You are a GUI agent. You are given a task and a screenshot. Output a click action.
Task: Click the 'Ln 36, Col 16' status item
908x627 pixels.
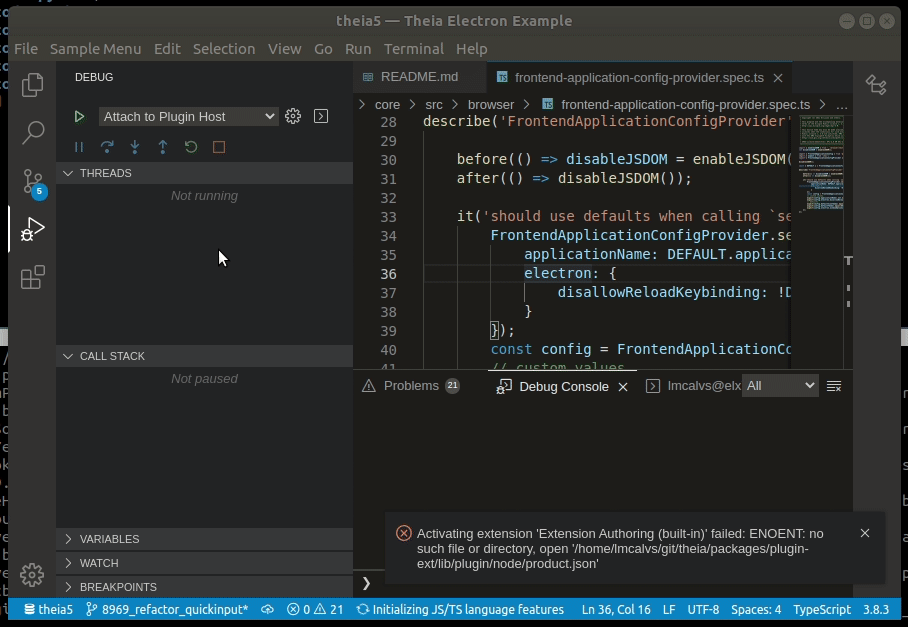[616, 610]
